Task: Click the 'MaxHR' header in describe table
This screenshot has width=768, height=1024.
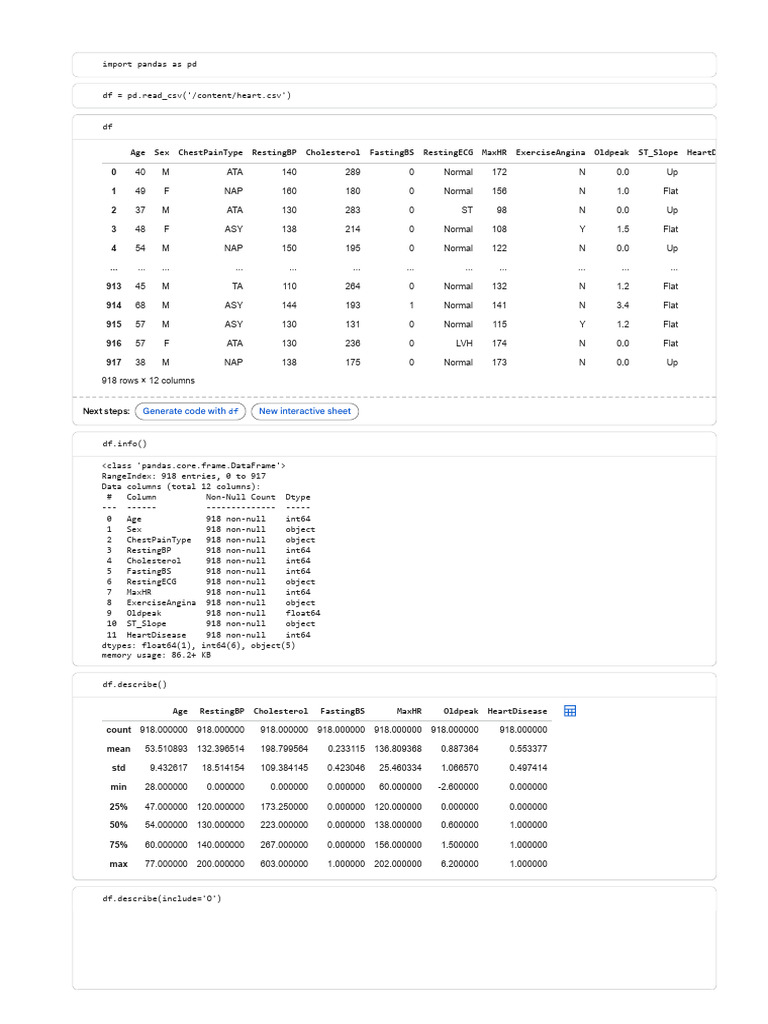Action: click(x=409, y=711)
